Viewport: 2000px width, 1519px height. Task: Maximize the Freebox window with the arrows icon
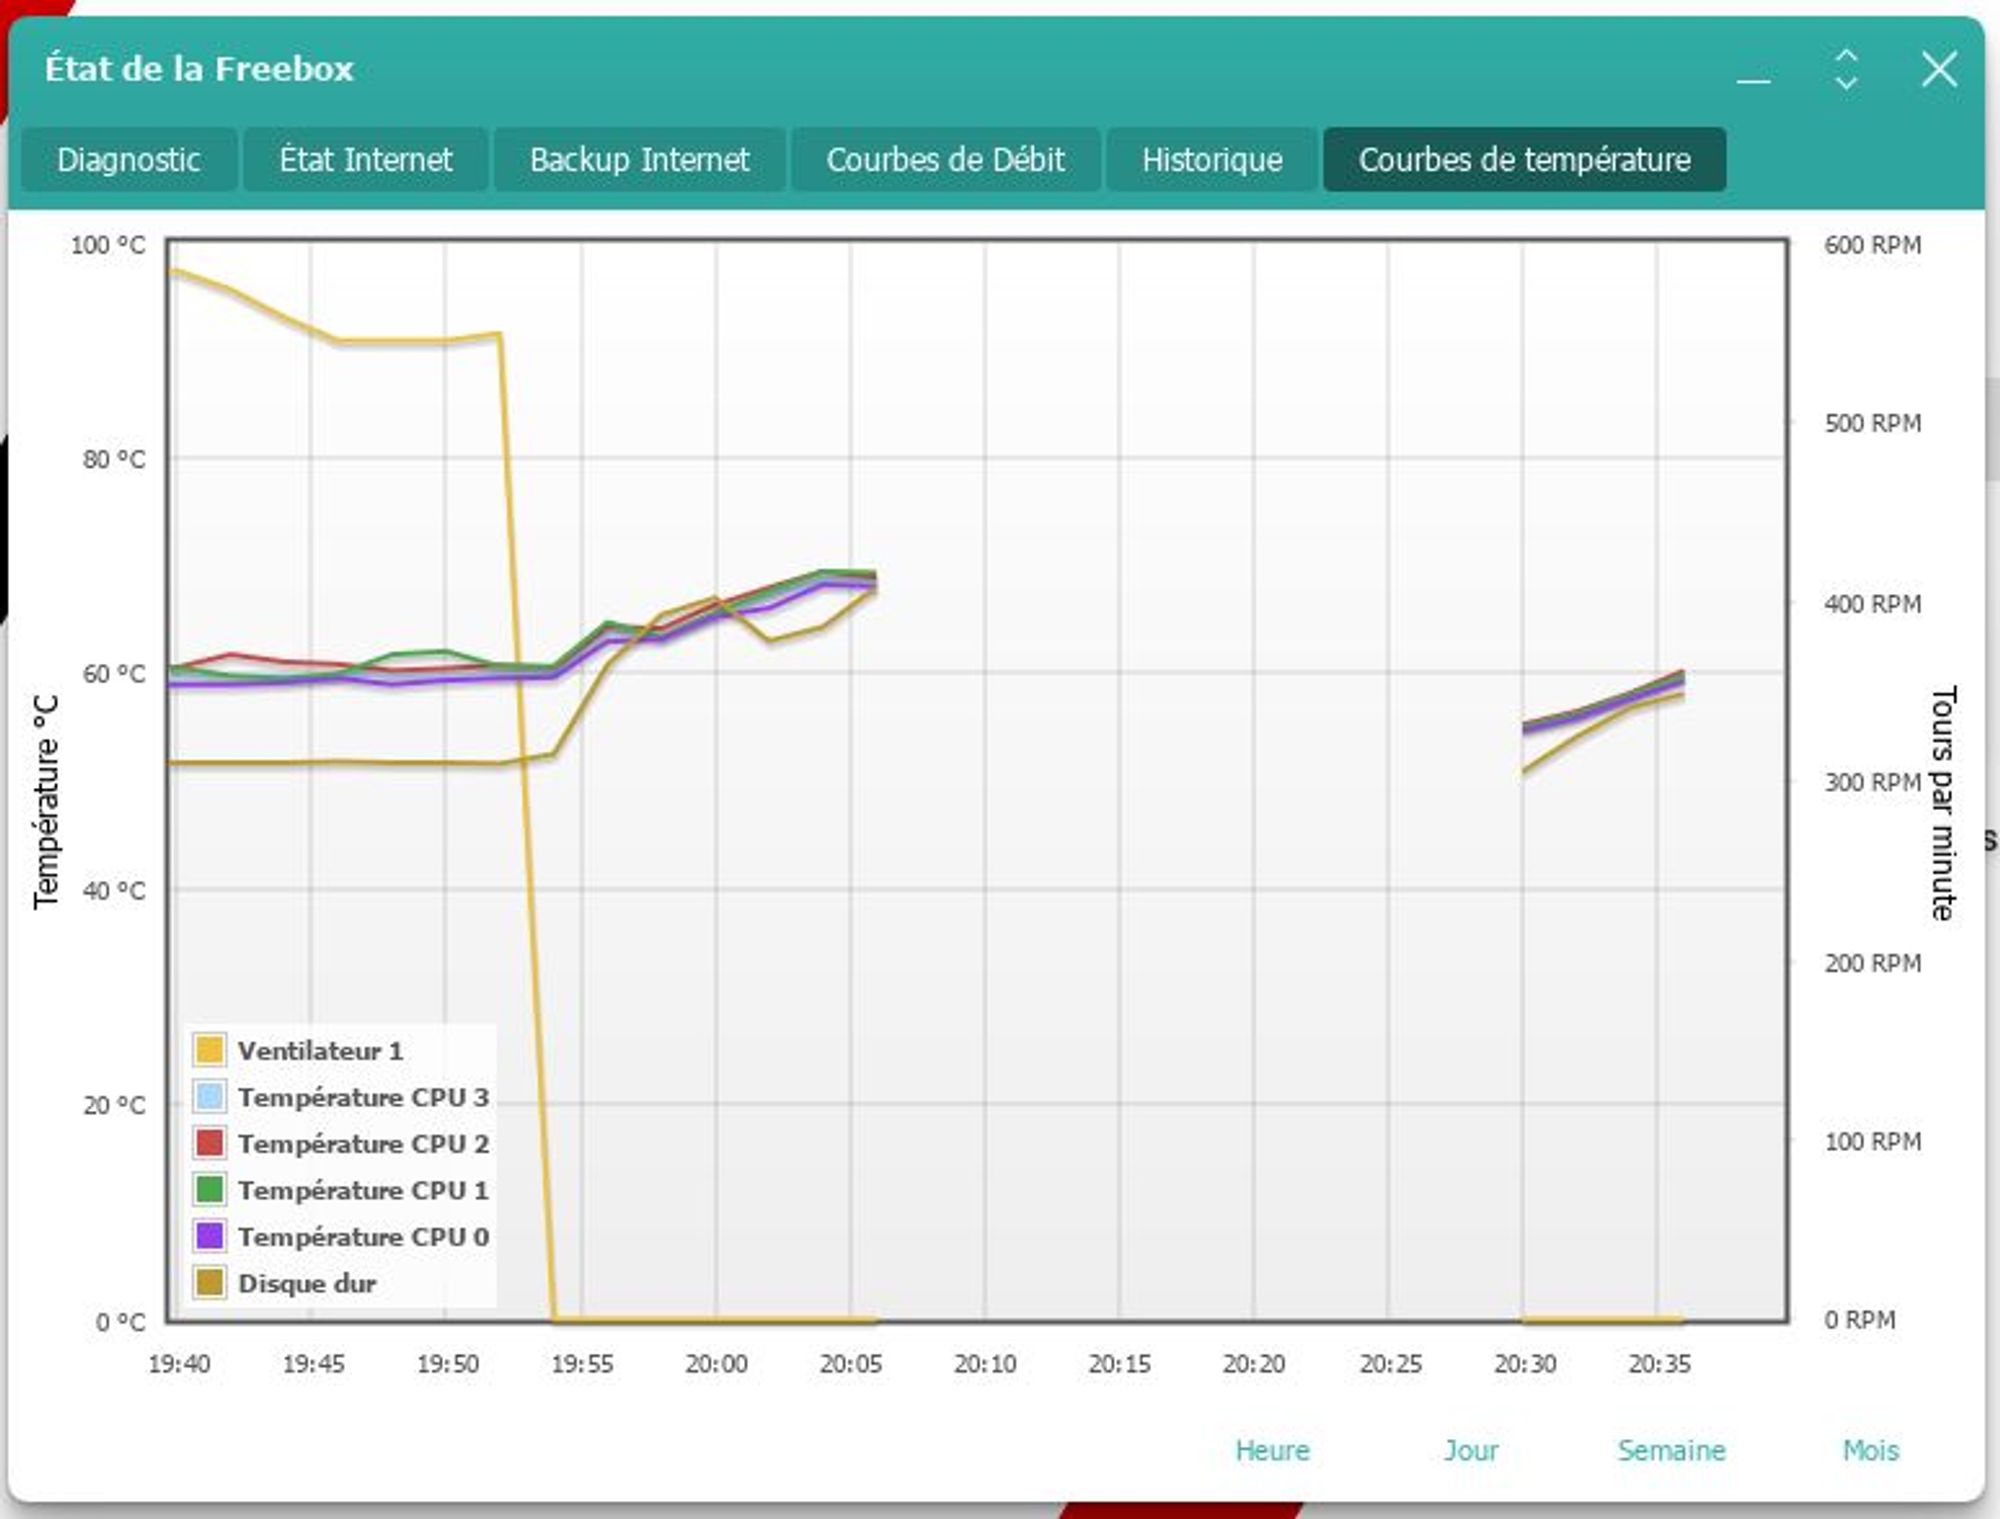coord(1846,70)
